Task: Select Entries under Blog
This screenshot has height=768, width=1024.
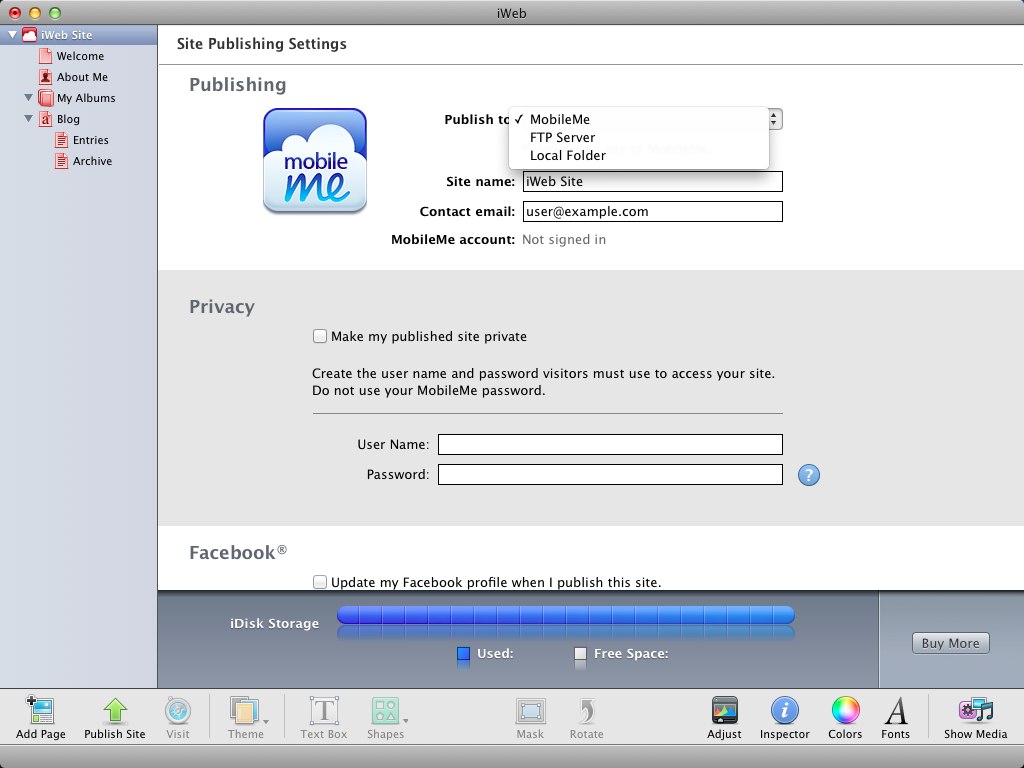Action: pos(91,140)
